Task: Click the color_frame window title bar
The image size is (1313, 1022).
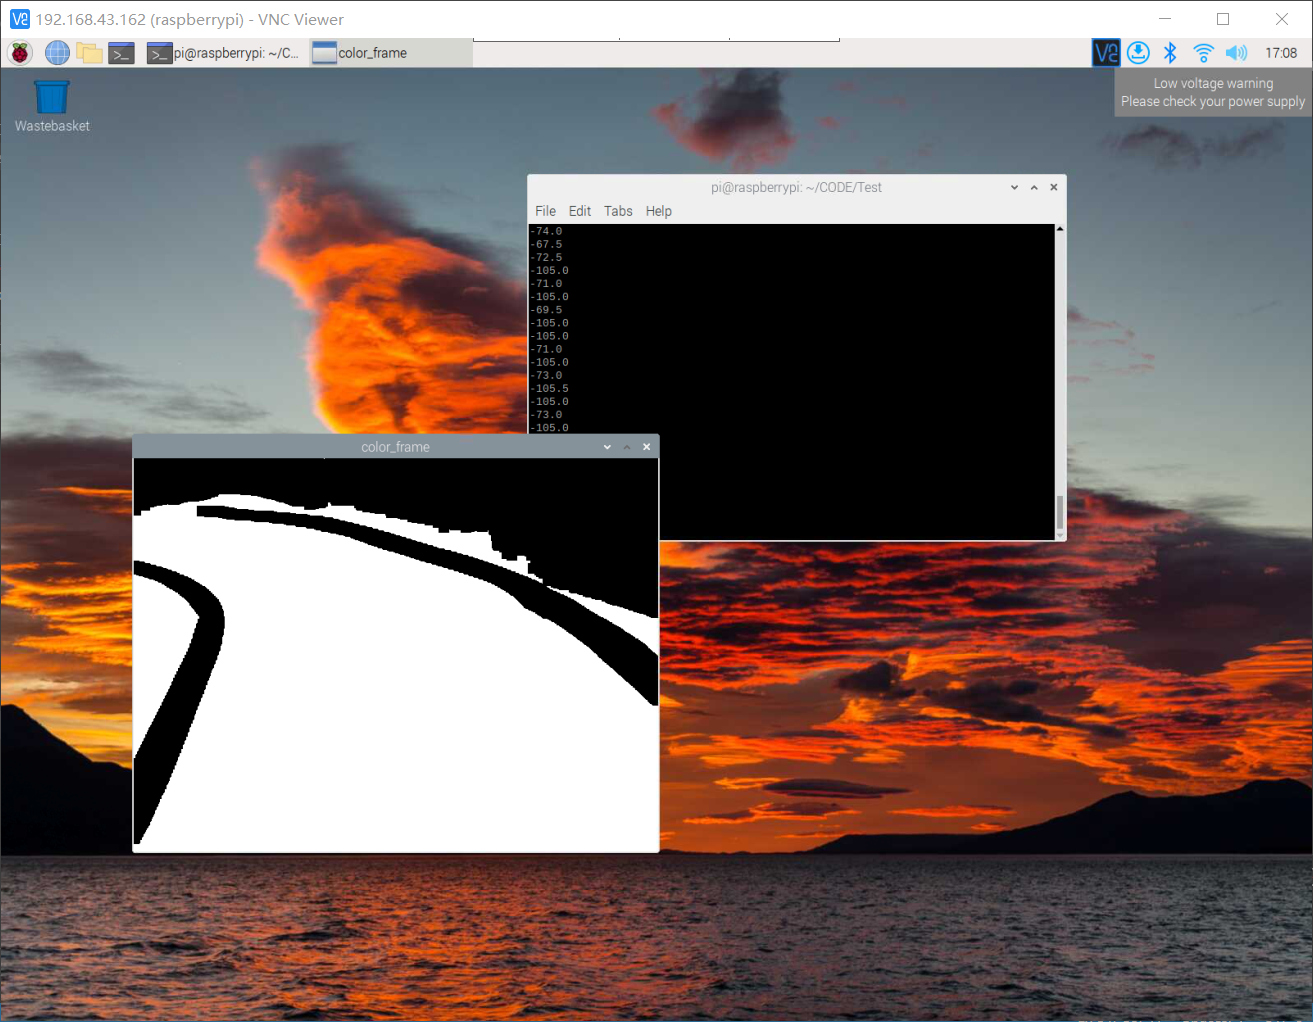Action: [395, 447]
